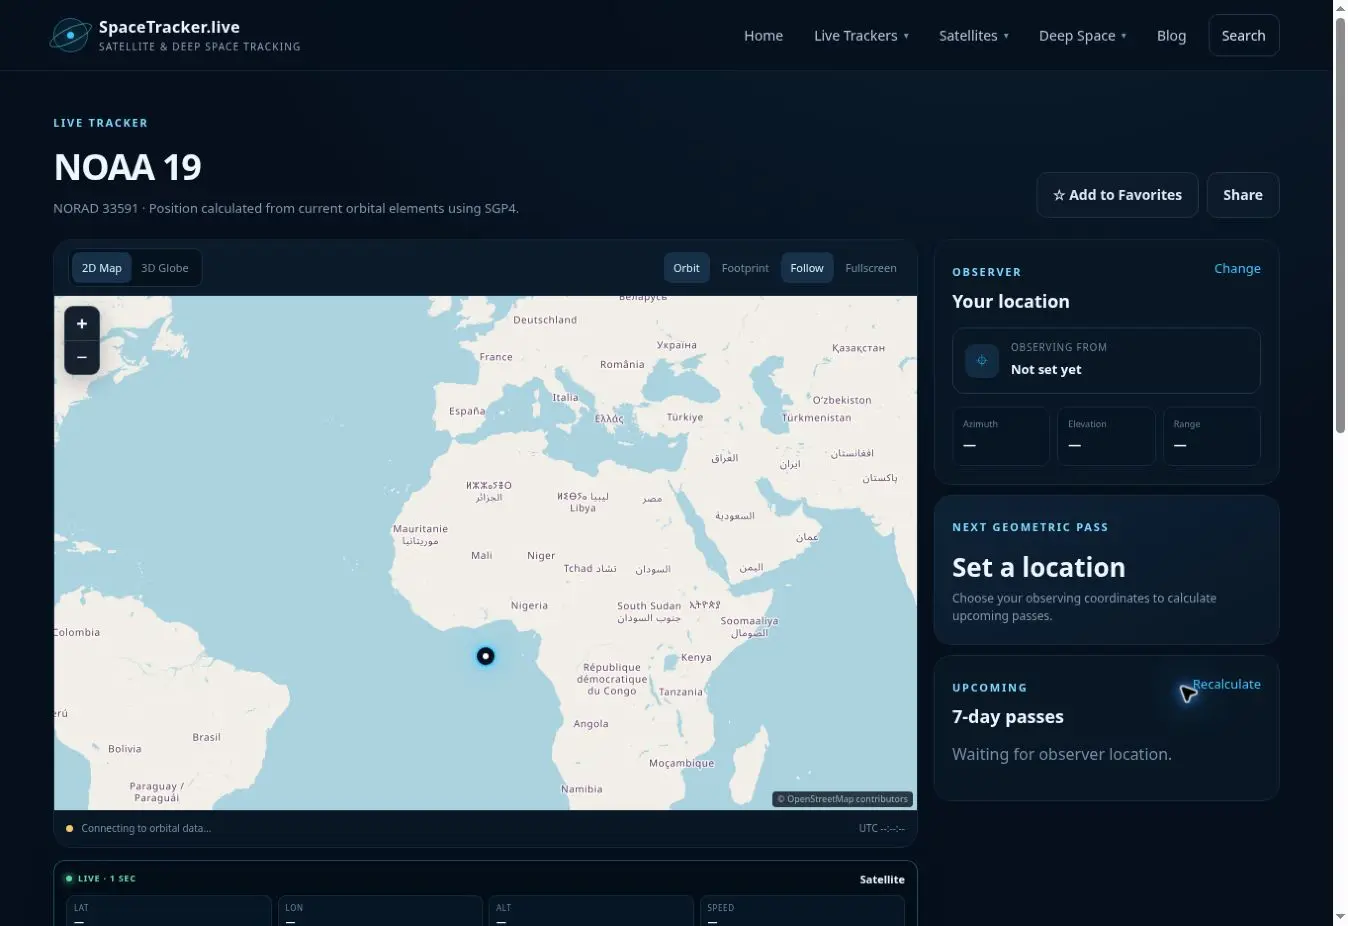Toggle Follow satellite mode
This screenshot has width=1348, height=926.
(x=807, y=268)
